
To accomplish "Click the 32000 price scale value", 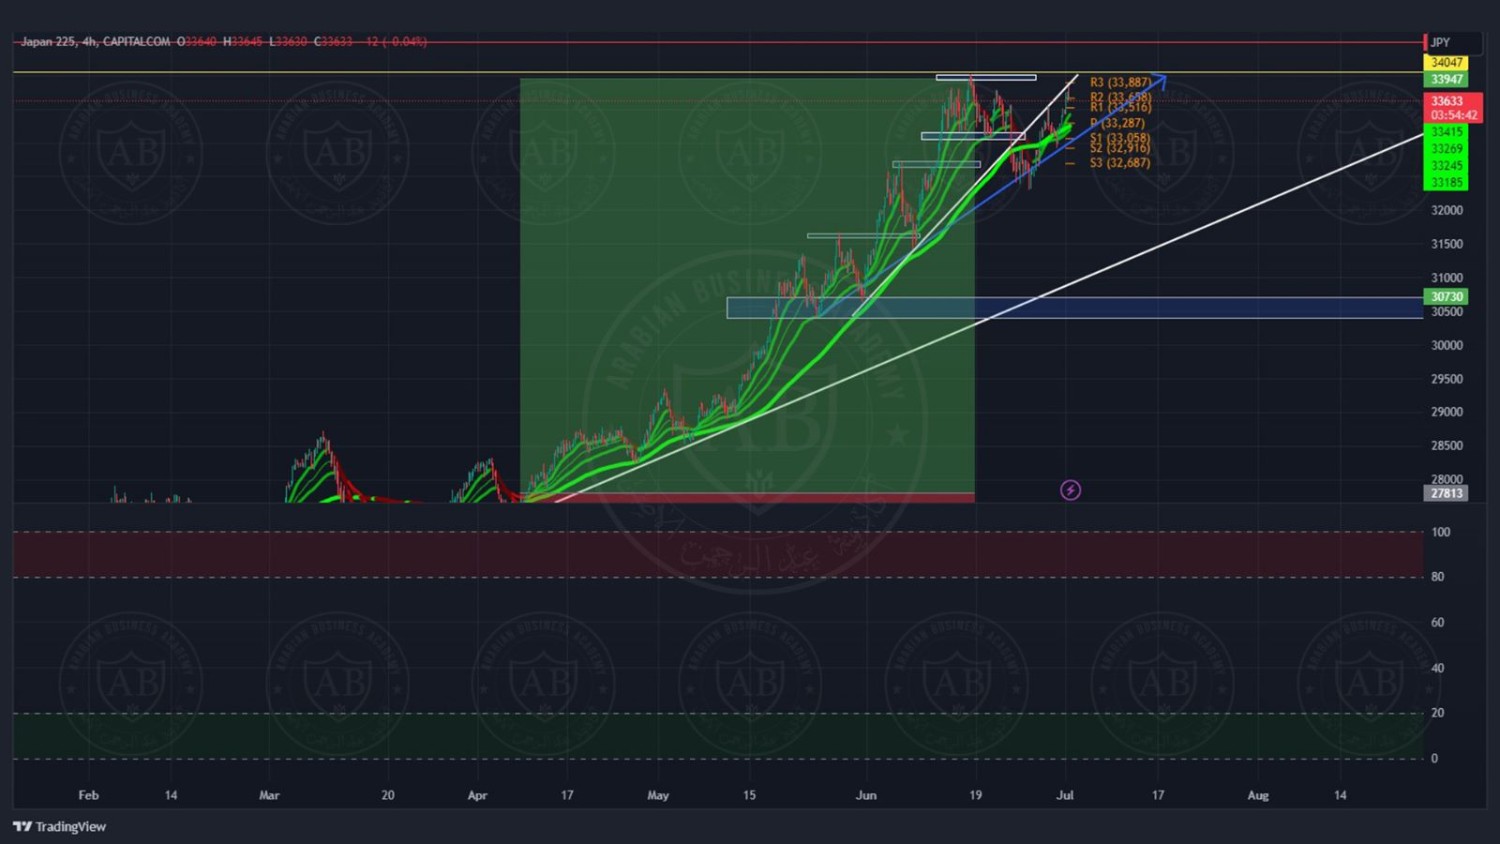I will point(1447,211).
